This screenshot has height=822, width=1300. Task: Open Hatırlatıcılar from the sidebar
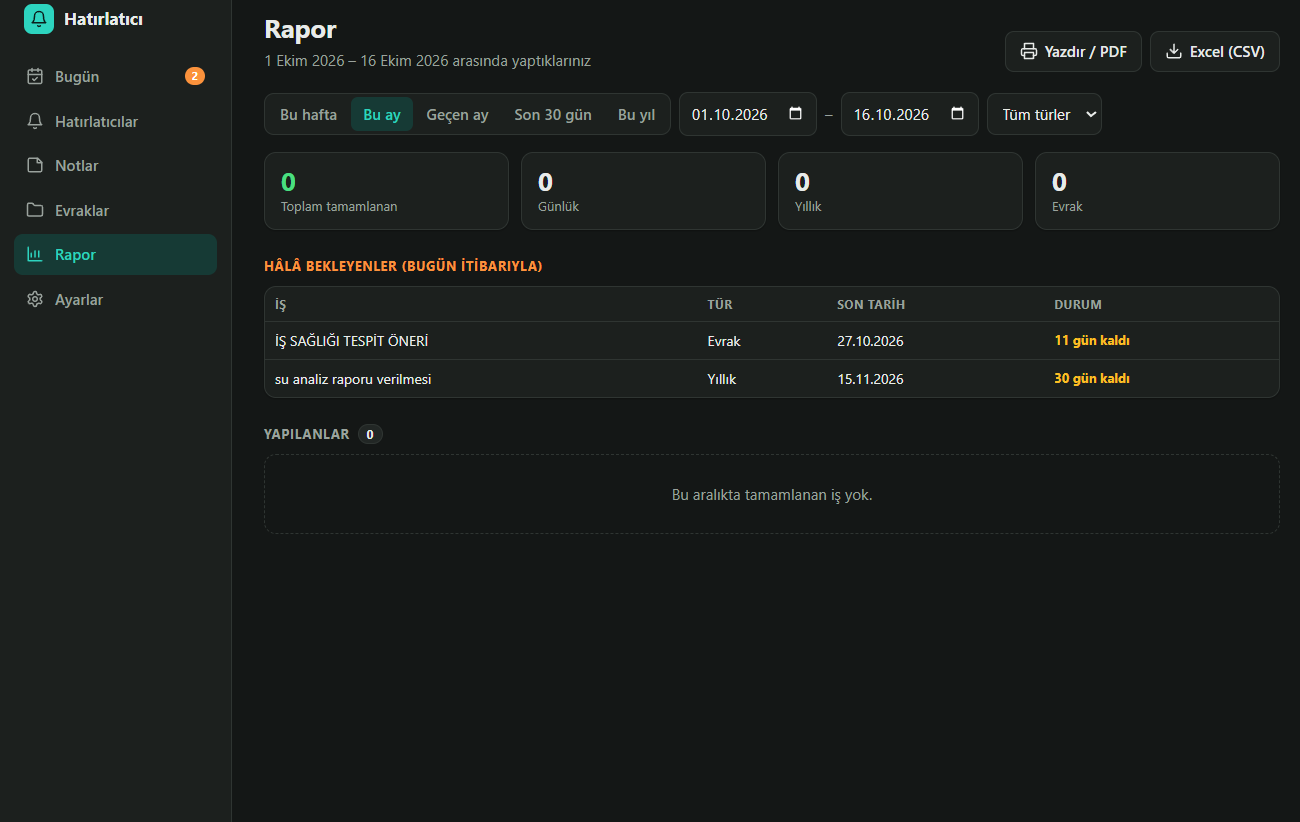coord(115,121)
